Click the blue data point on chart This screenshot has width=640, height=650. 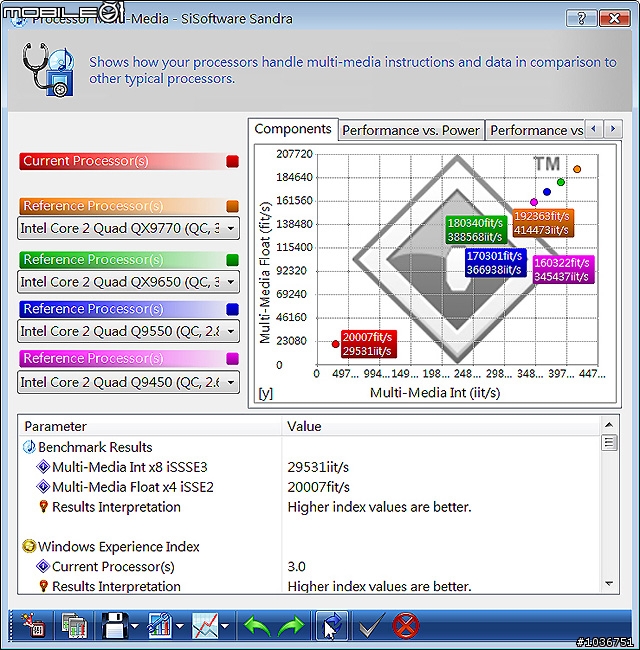(547, 192)
